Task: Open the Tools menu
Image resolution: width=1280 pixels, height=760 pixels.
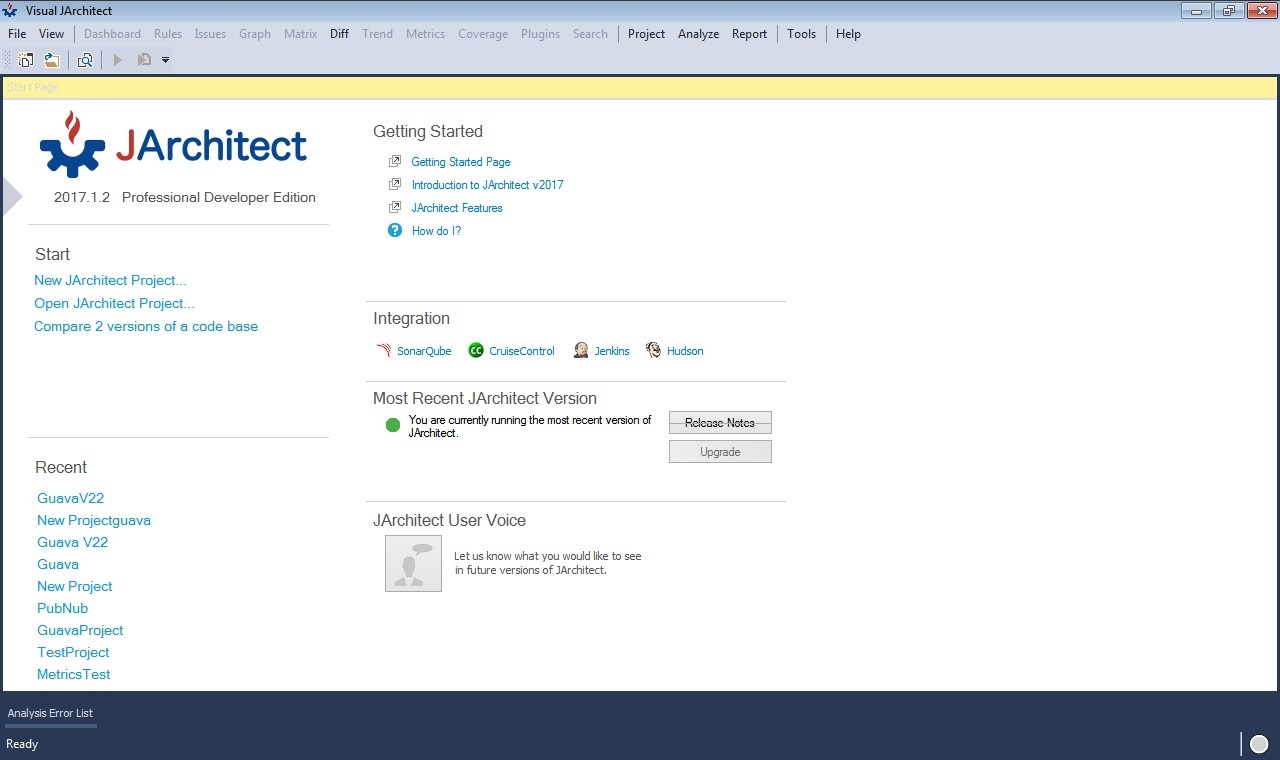Action: pos(801,33)
